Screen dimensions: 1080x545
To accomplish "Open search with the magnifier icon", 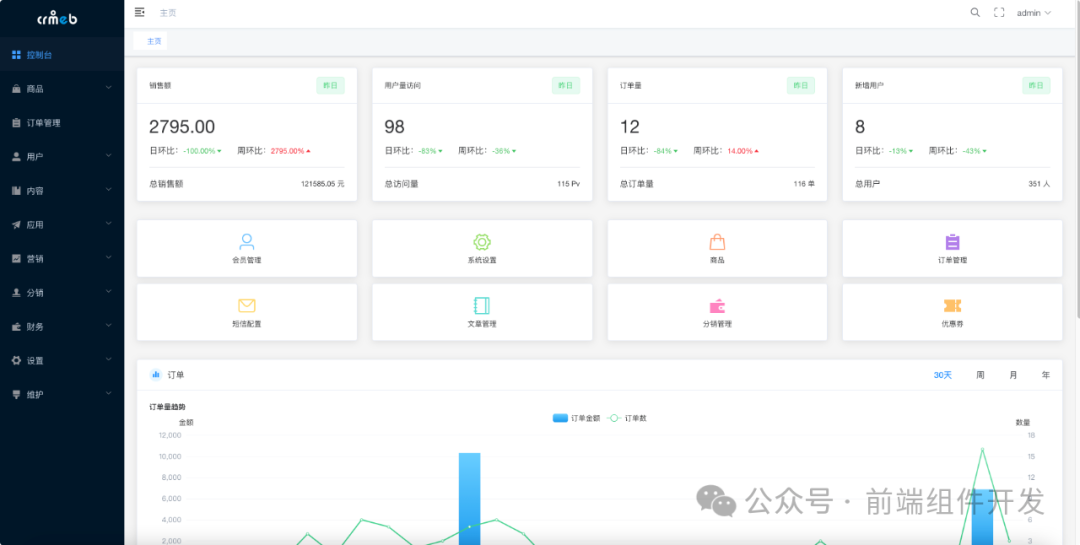I will (975, 12).
